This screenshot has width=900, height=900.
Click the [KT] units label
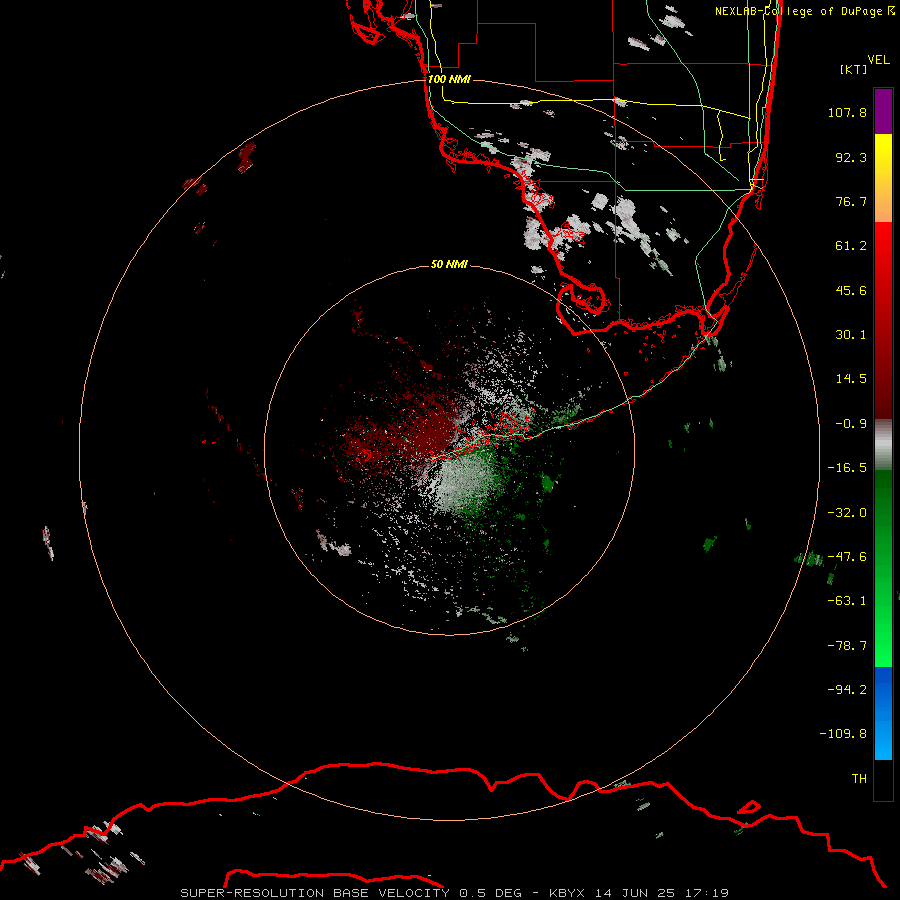click(854, 69)
